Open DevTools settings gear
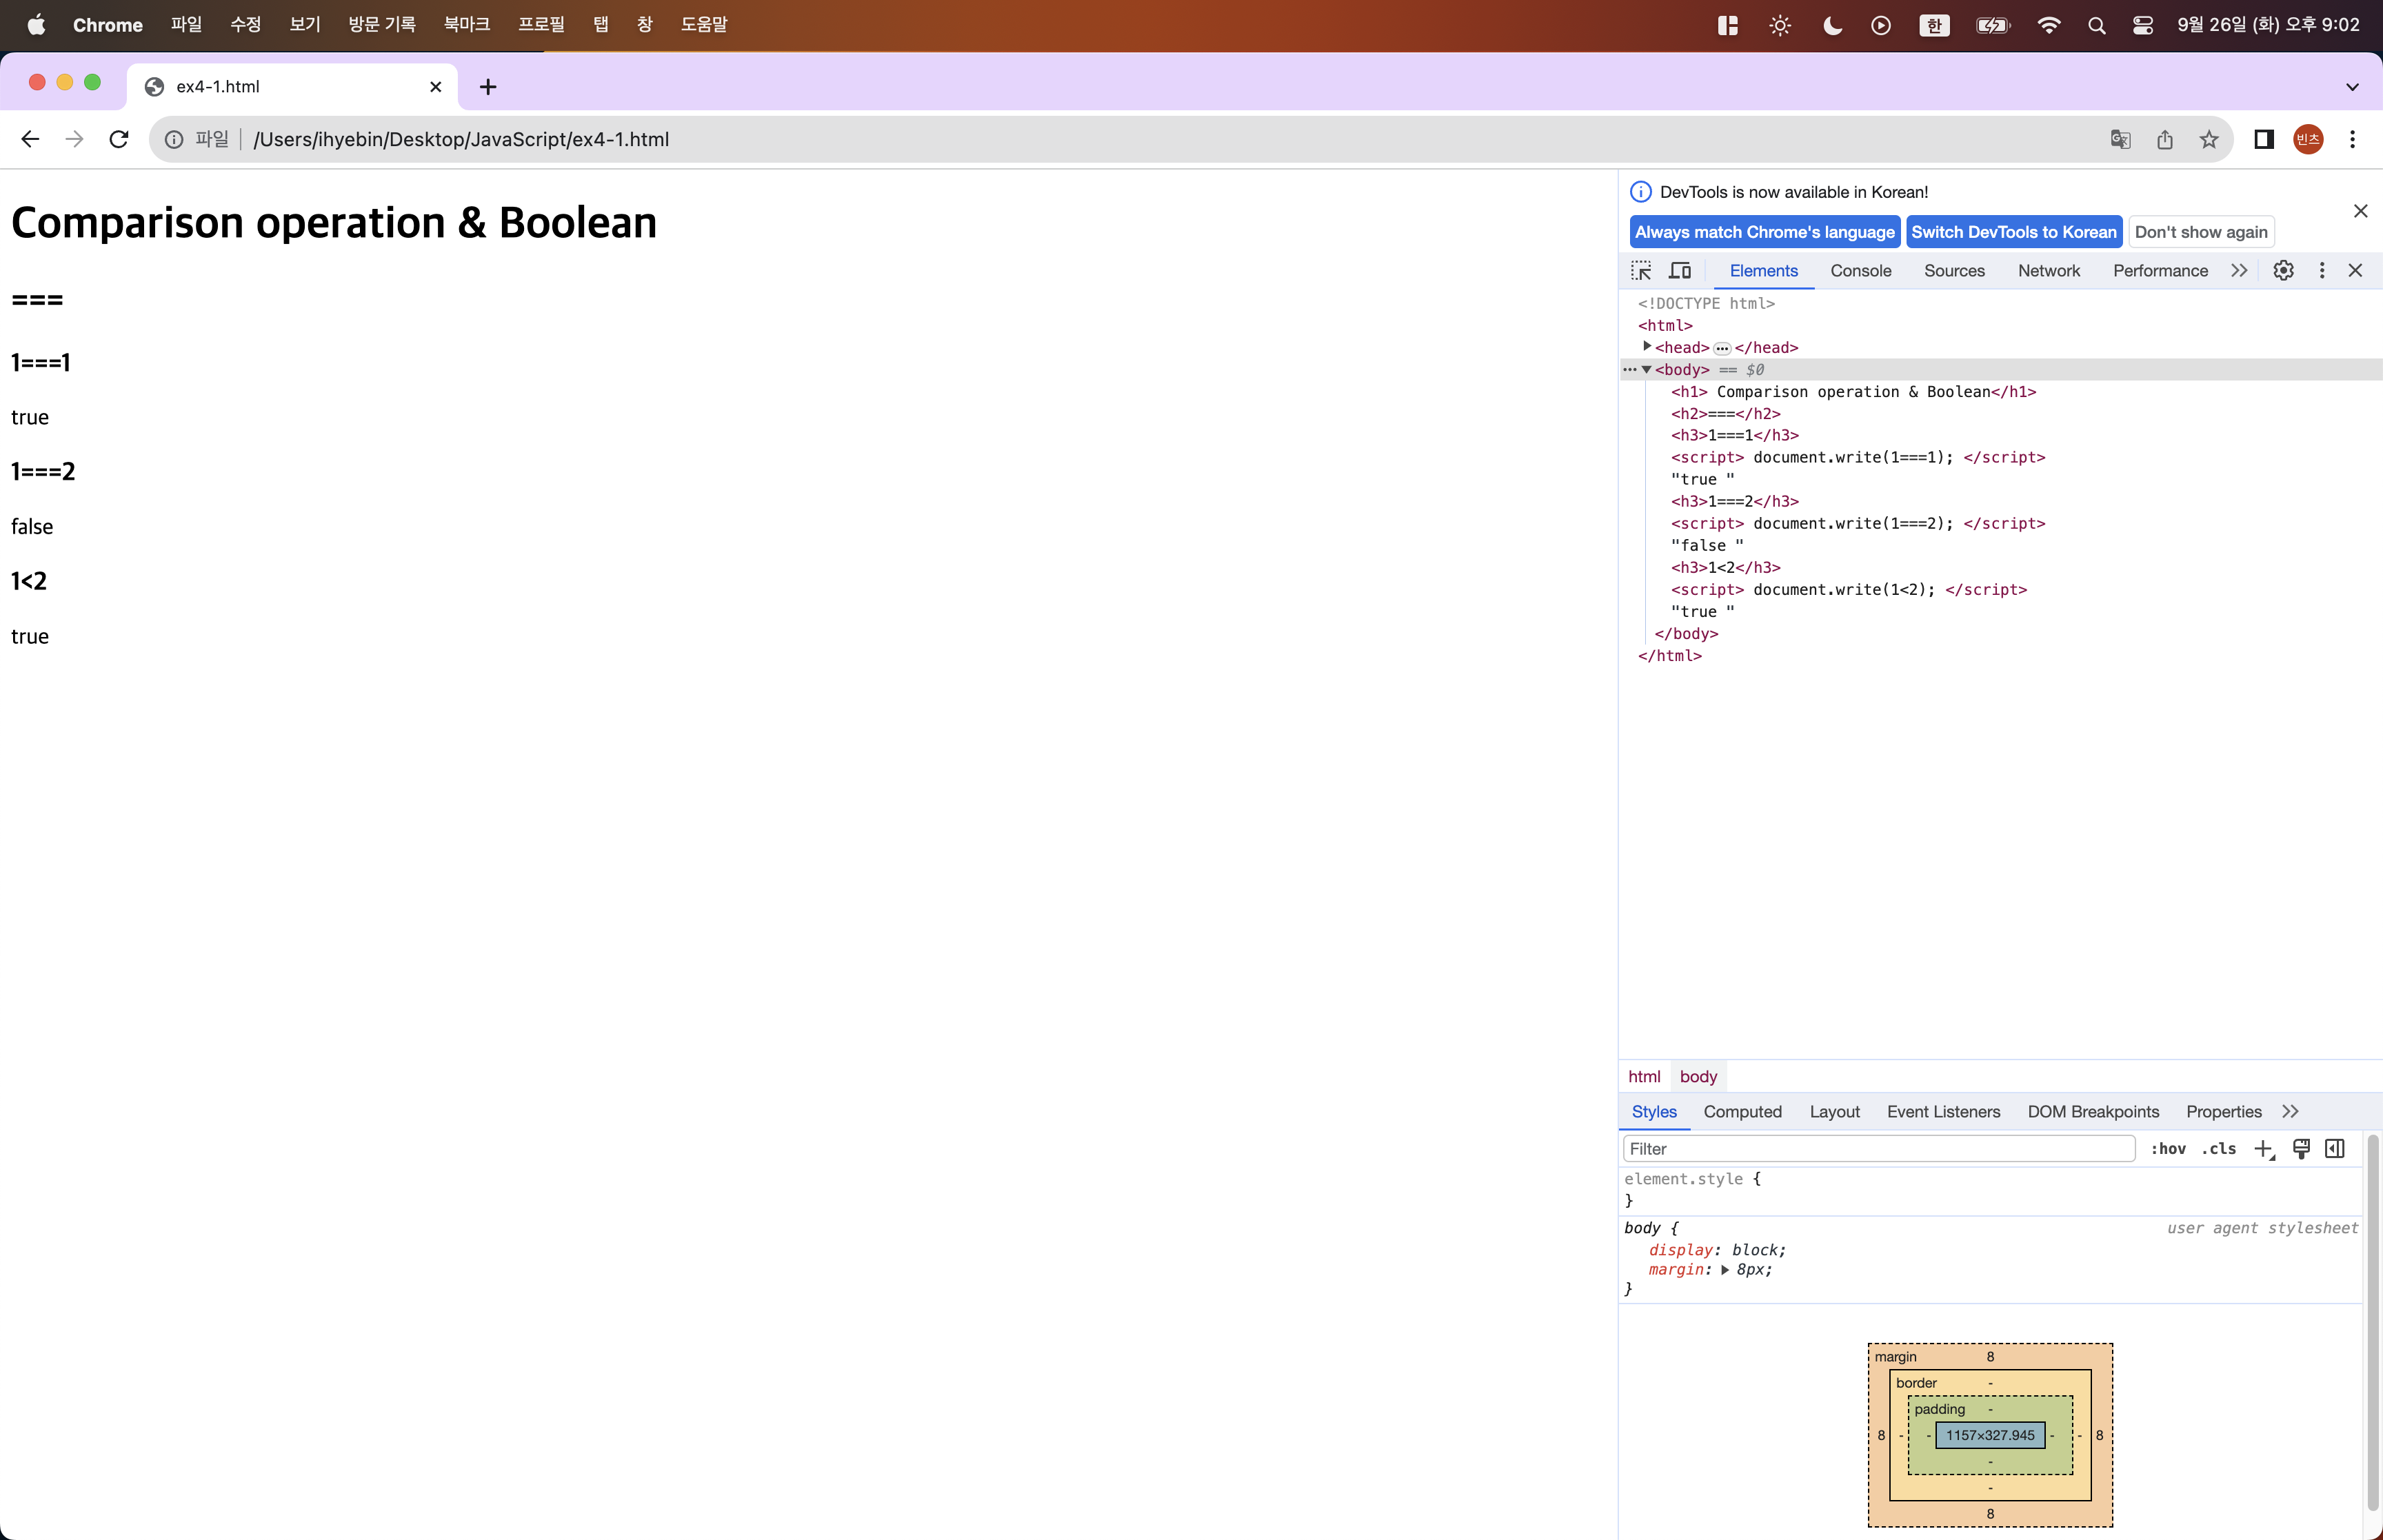Image resolution: width=2383 pixels, height=1540 pixels. (2283, 271)
